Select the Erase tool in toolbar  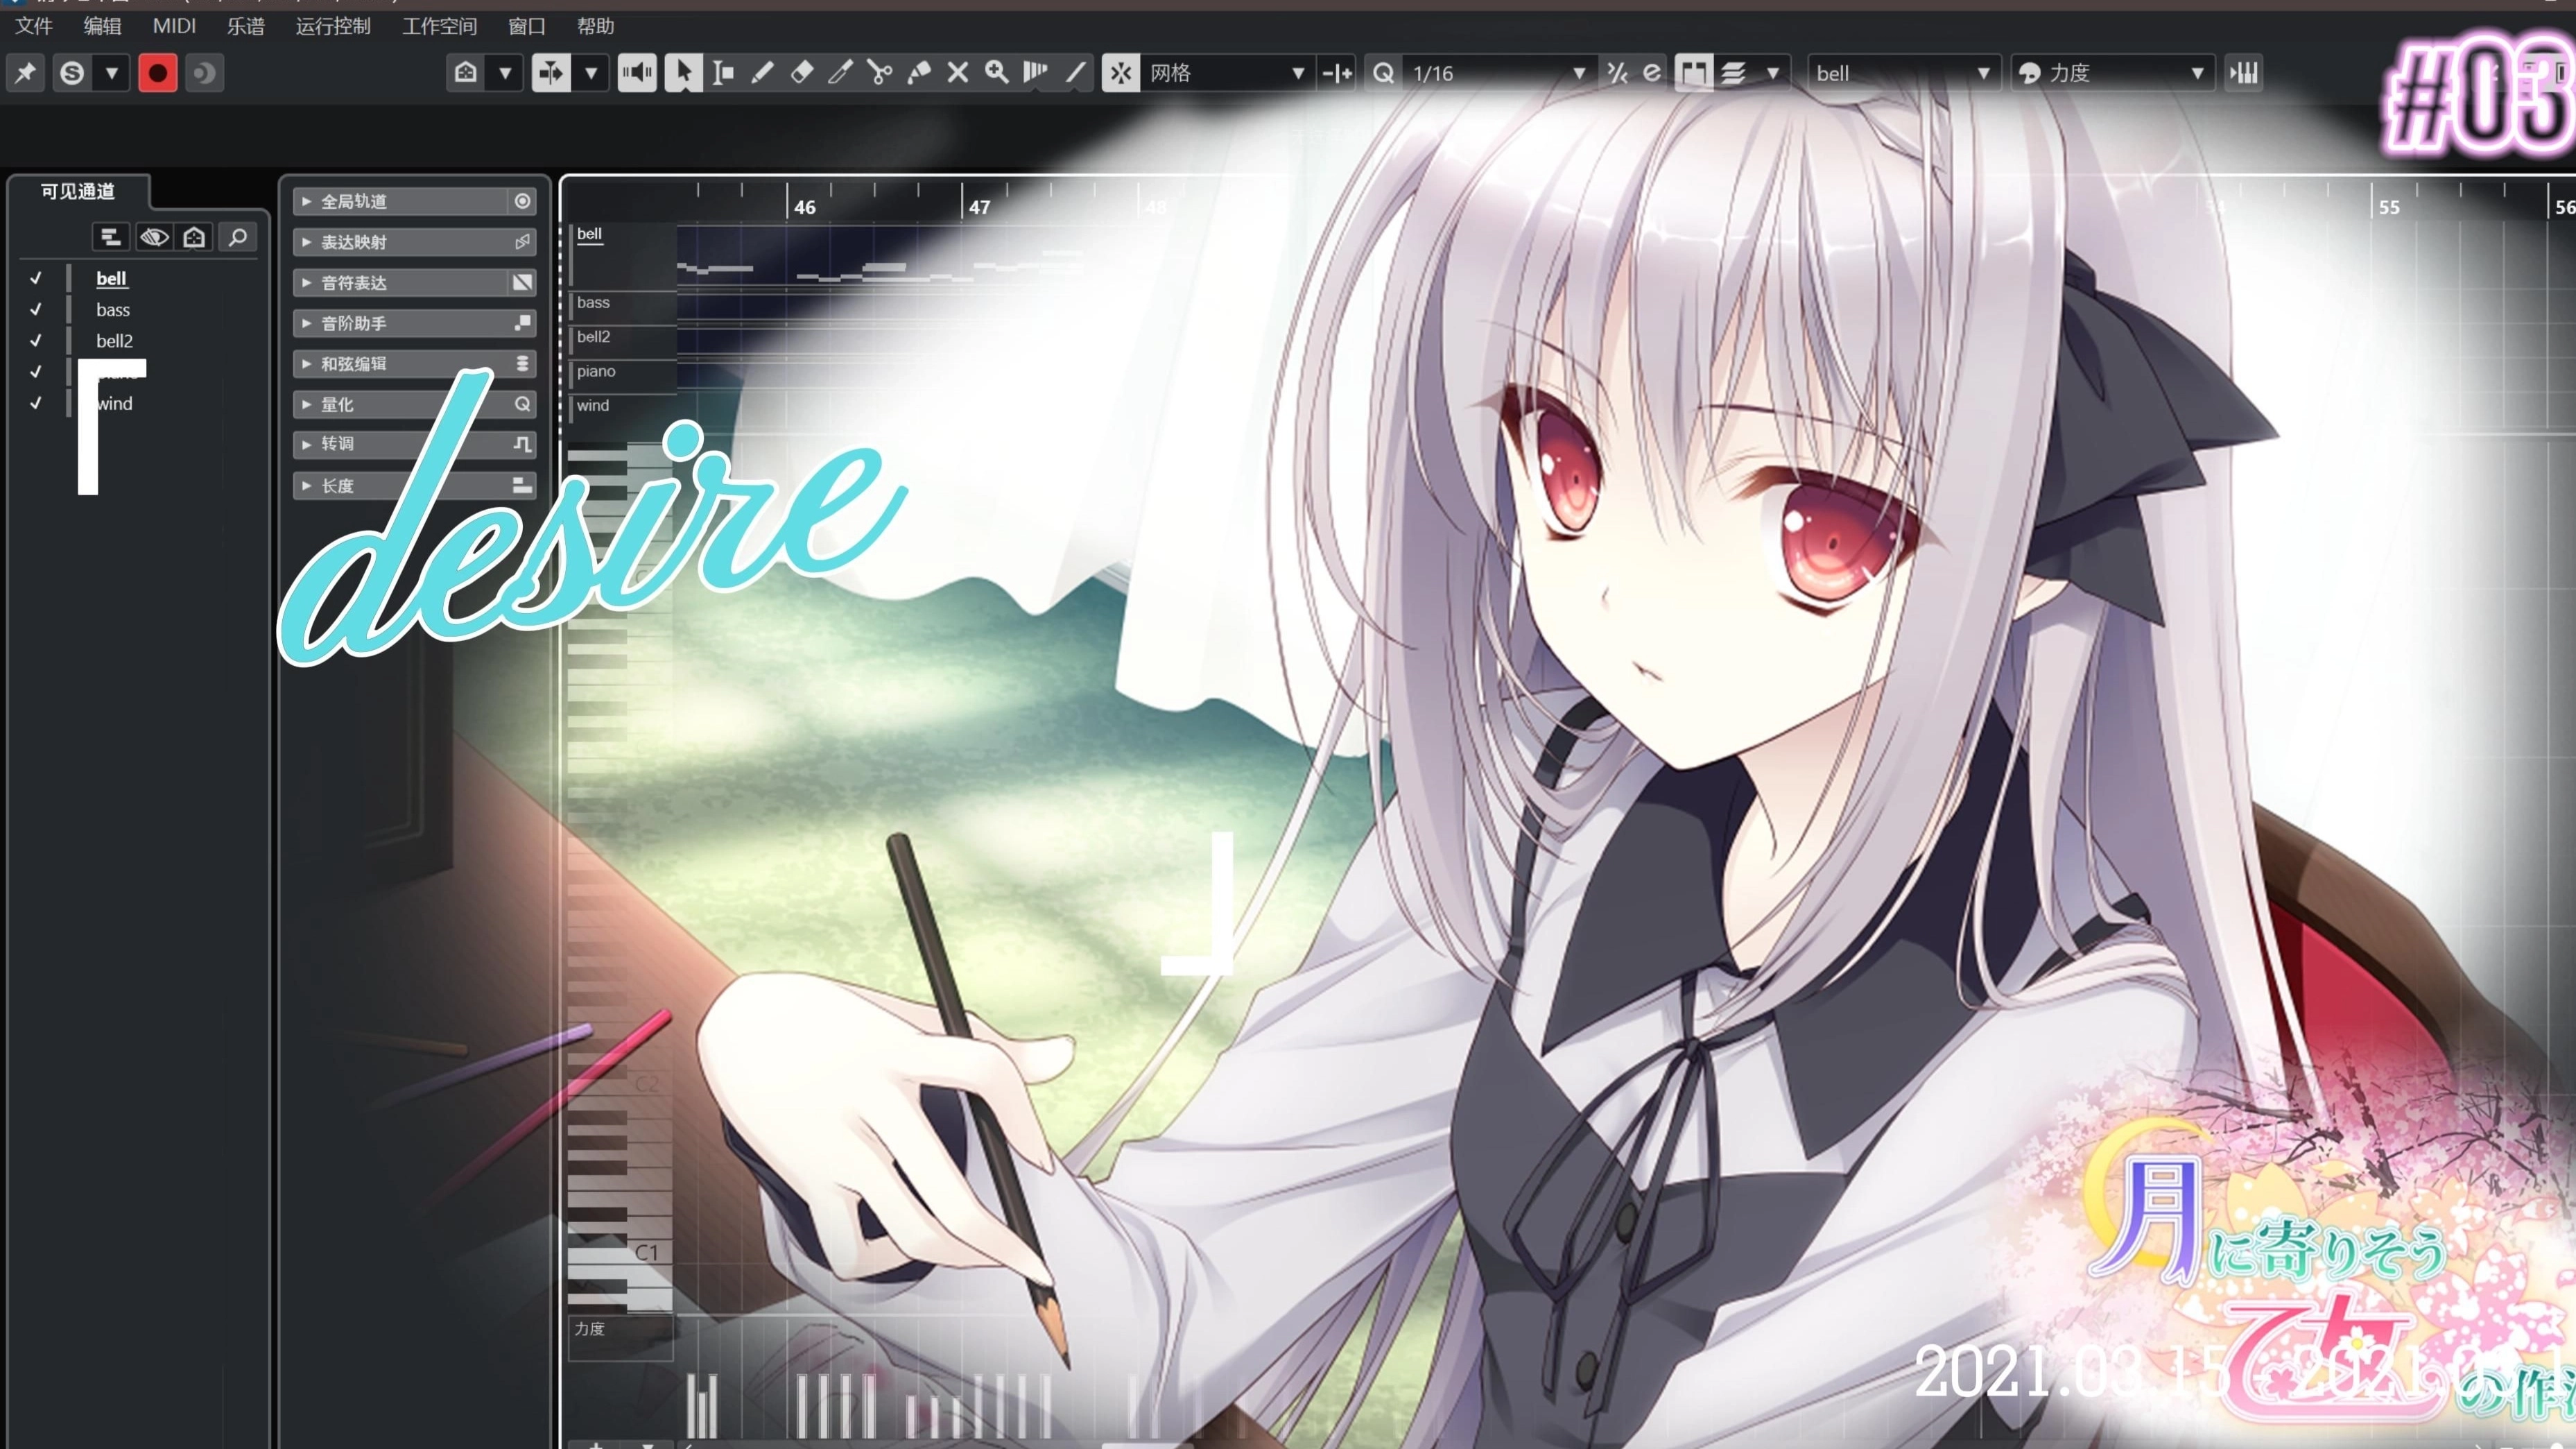pos(801,73)
